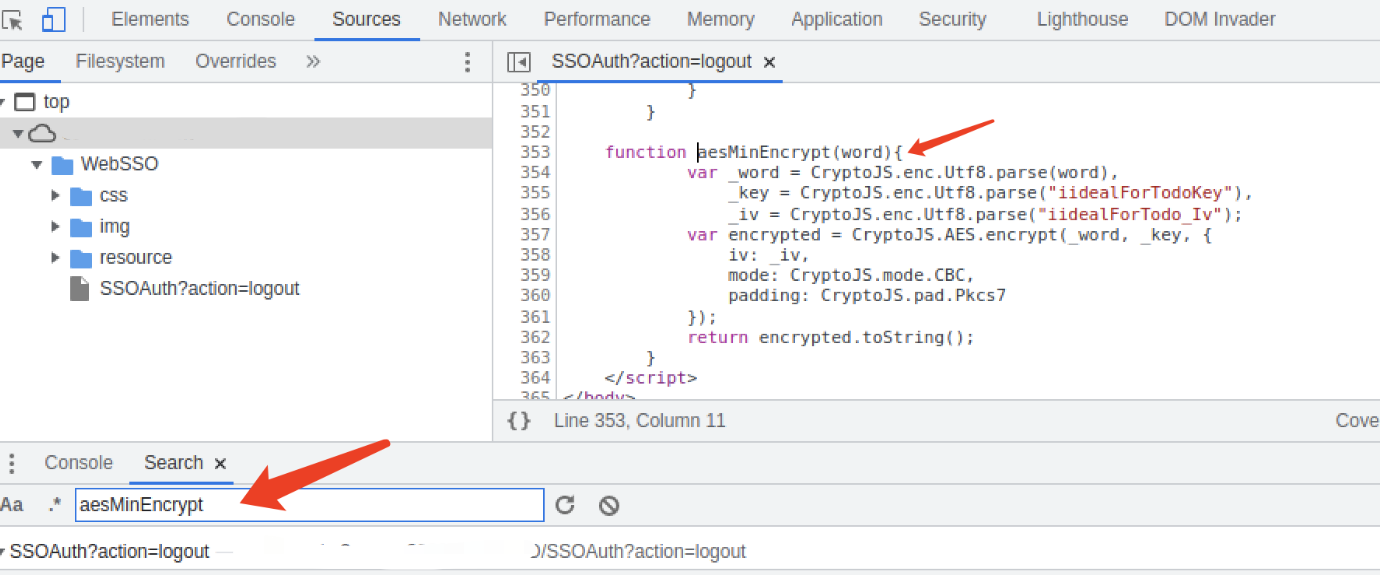This screenshot has width=1380, height=578.
Task: Select the WebSSO folder
Action: [119, 164]
